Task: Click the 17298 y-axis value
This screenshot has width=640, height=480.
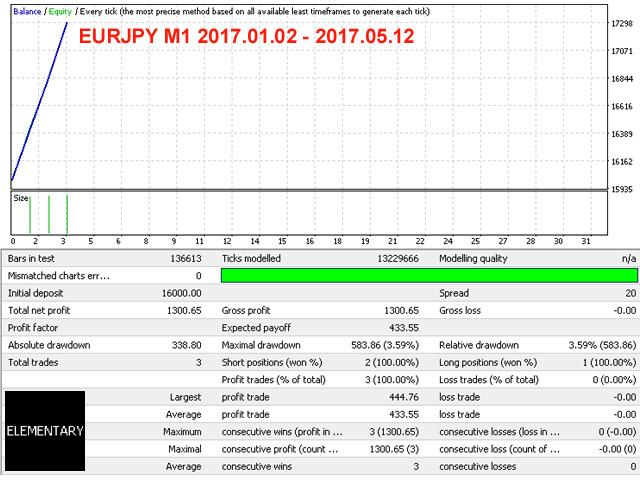Action: [x=622, y=23]
